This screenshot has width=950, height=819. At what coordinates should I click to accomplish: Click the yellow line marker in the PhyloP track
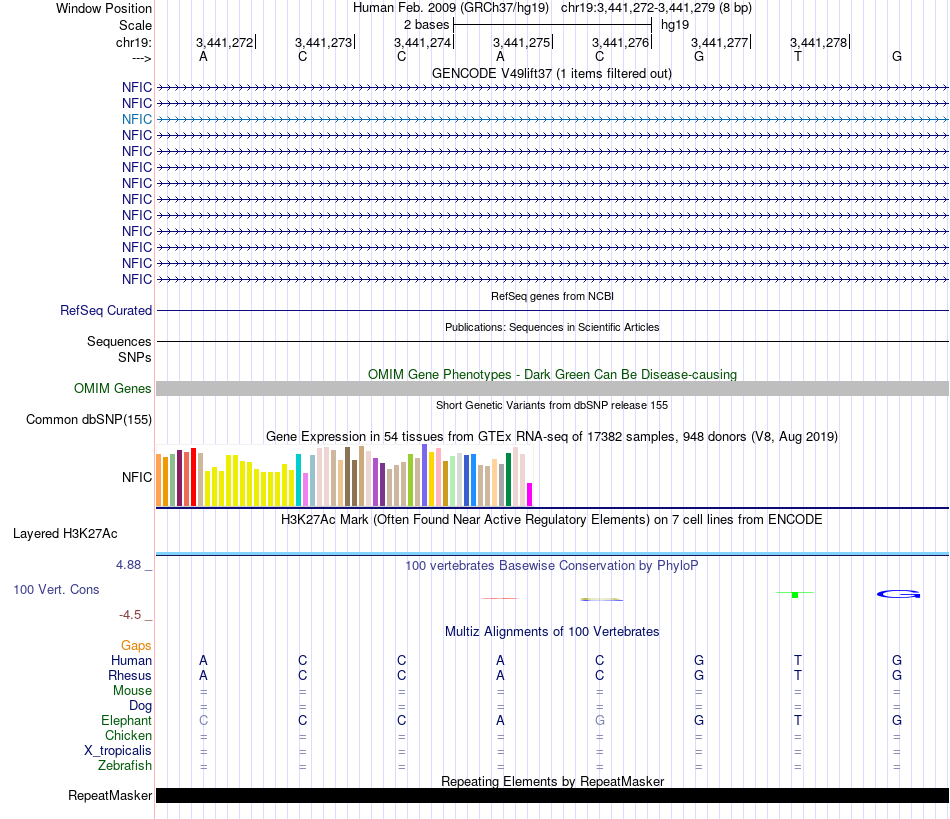click(602, 600)
